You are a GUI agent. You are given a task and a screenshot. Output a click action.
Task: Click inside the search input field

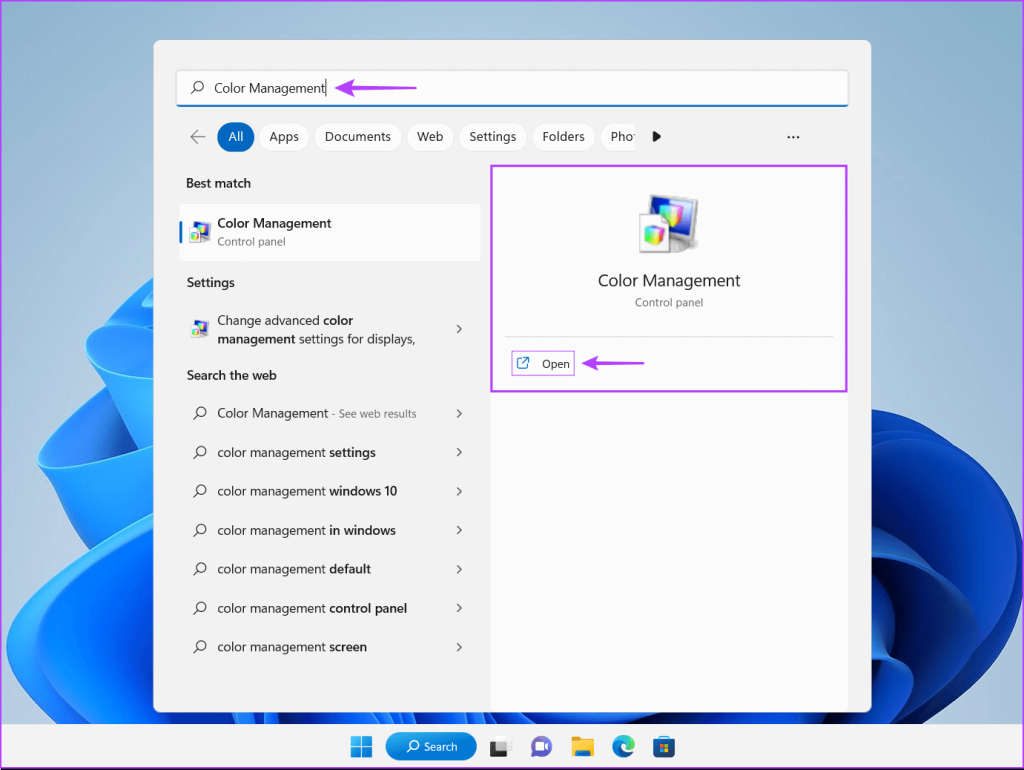pos(400,88)
